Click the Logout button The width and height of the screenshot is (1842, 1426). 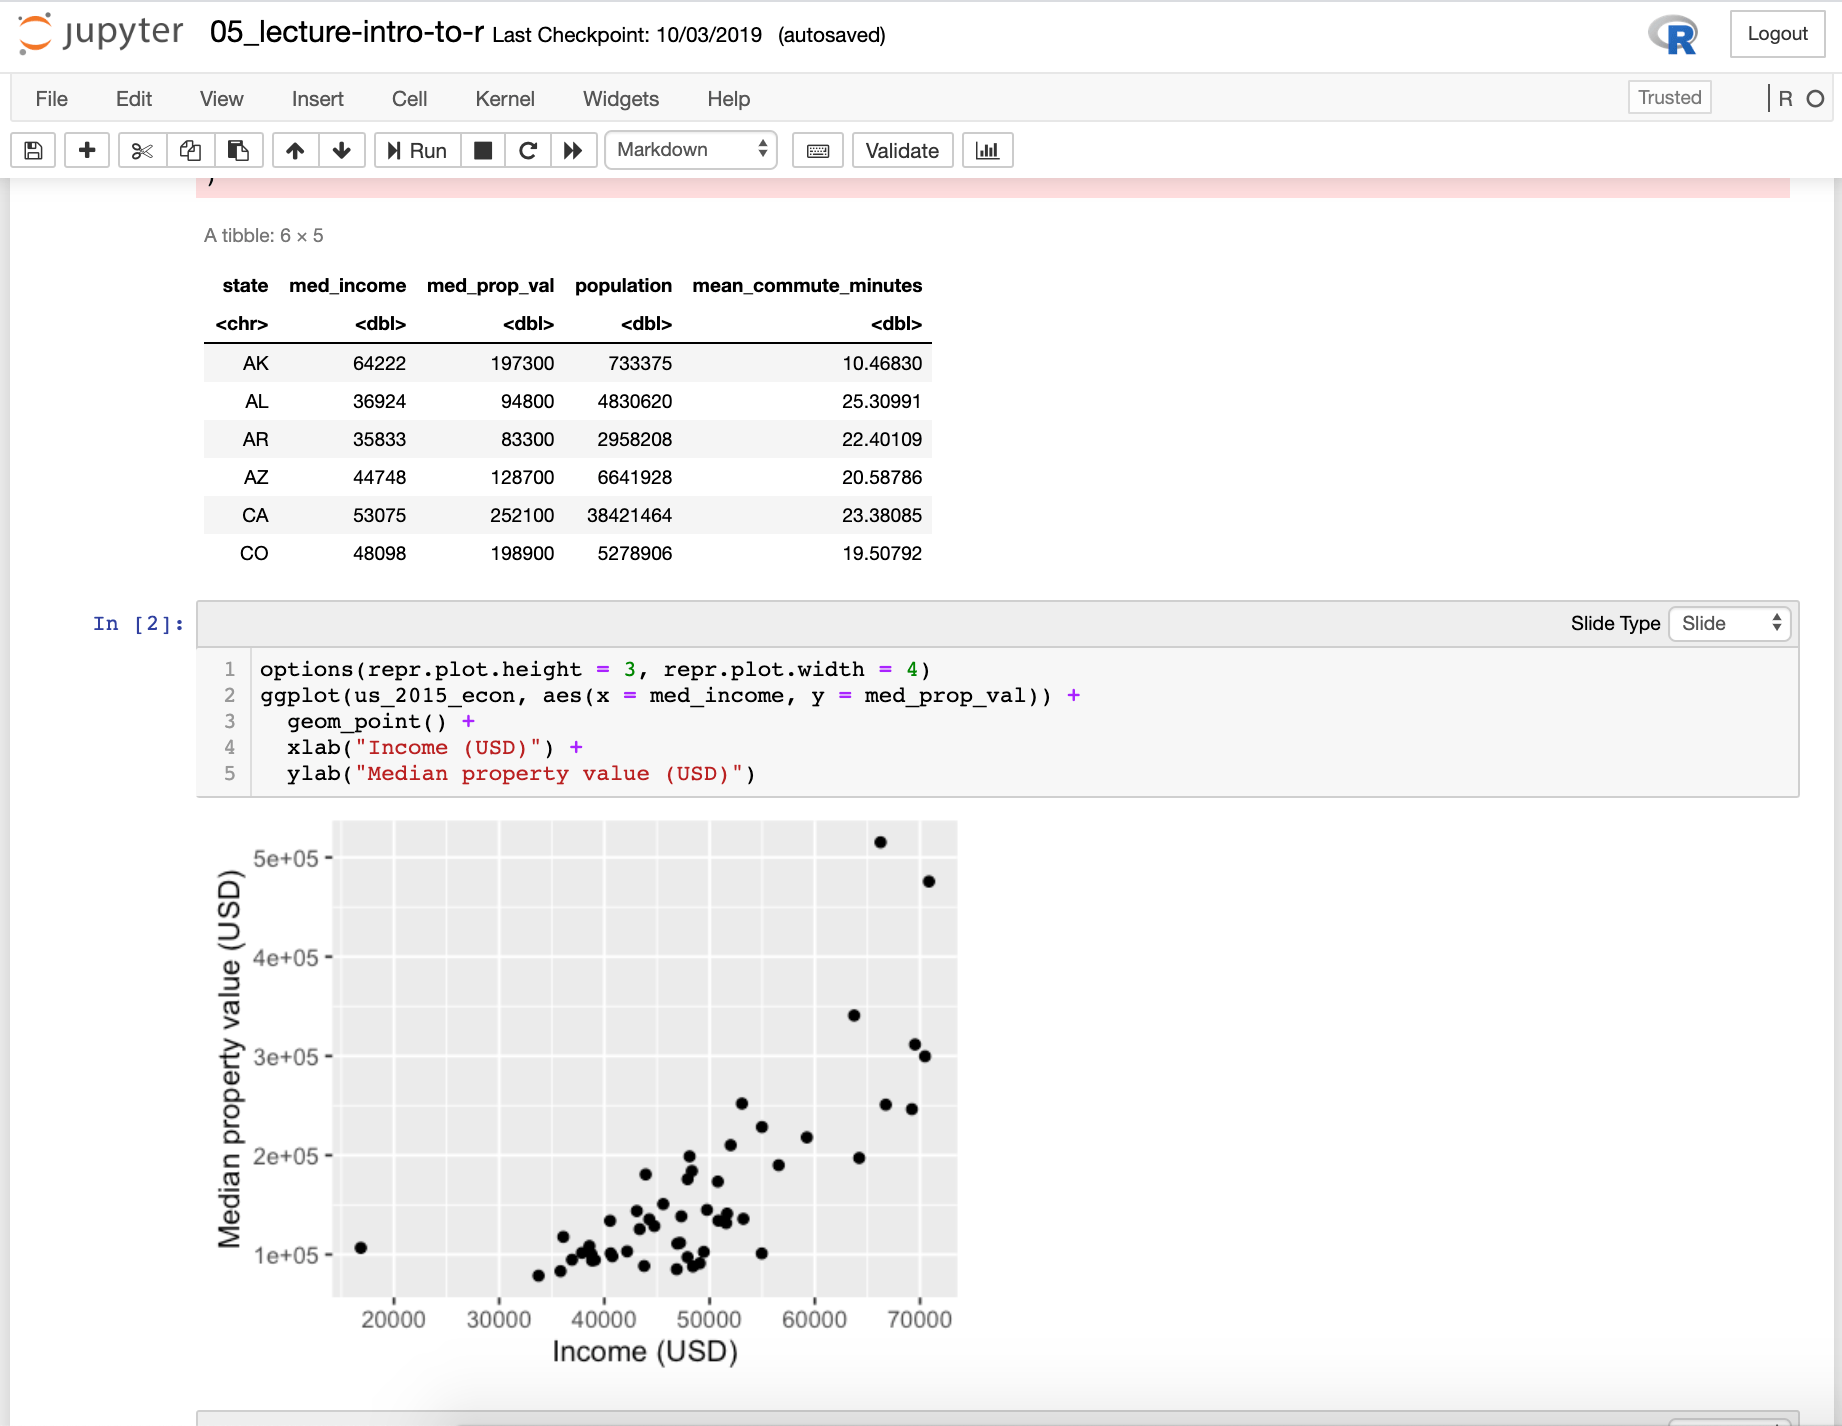[1777, 33]
